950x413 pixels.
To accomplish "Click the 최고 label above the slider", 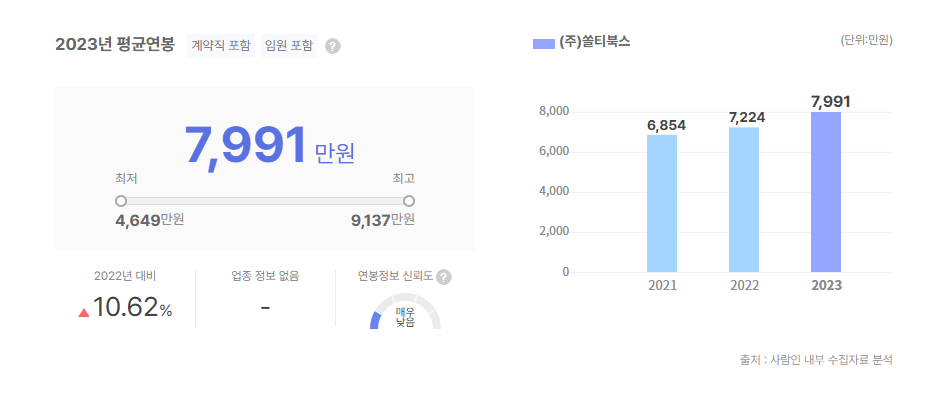I will coord(404,179).
